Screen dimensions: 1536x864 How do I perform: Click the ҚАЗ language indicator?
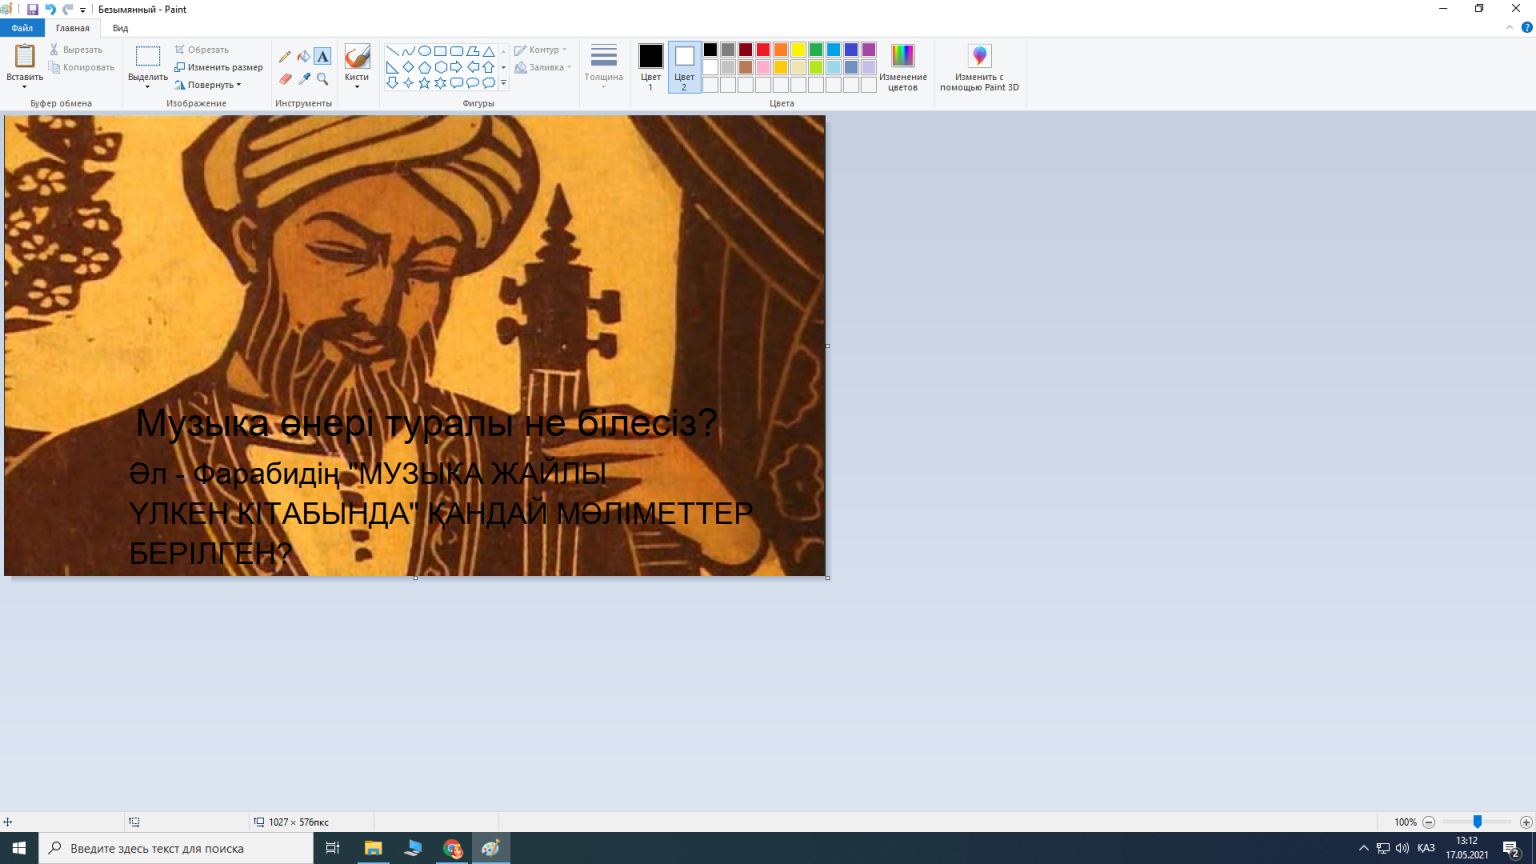point(1426,848)
